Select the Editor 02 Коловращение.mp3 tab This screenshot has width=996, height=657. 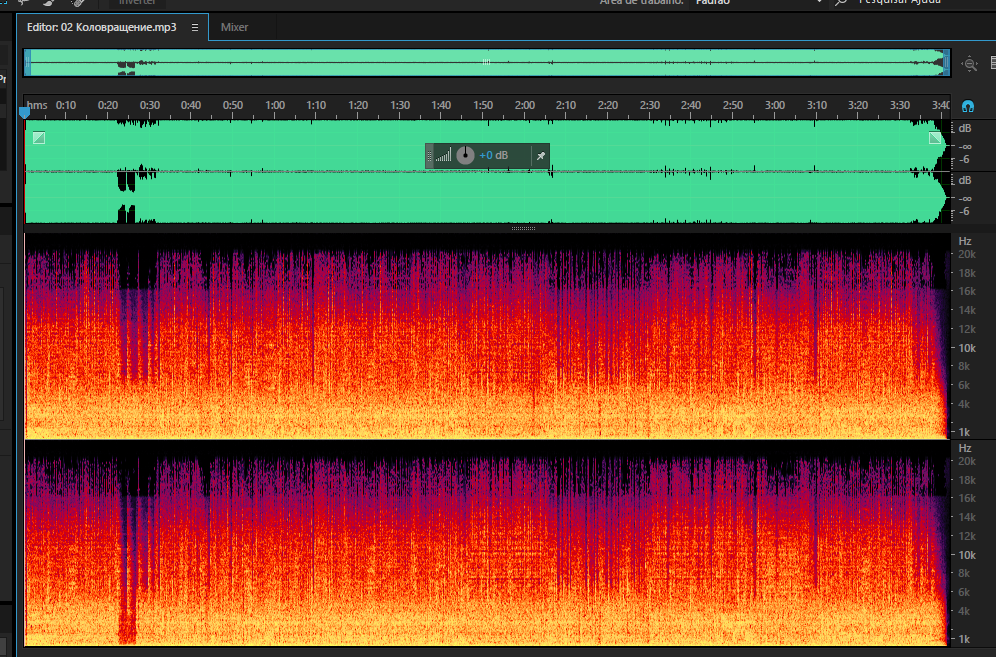(102, 27)
